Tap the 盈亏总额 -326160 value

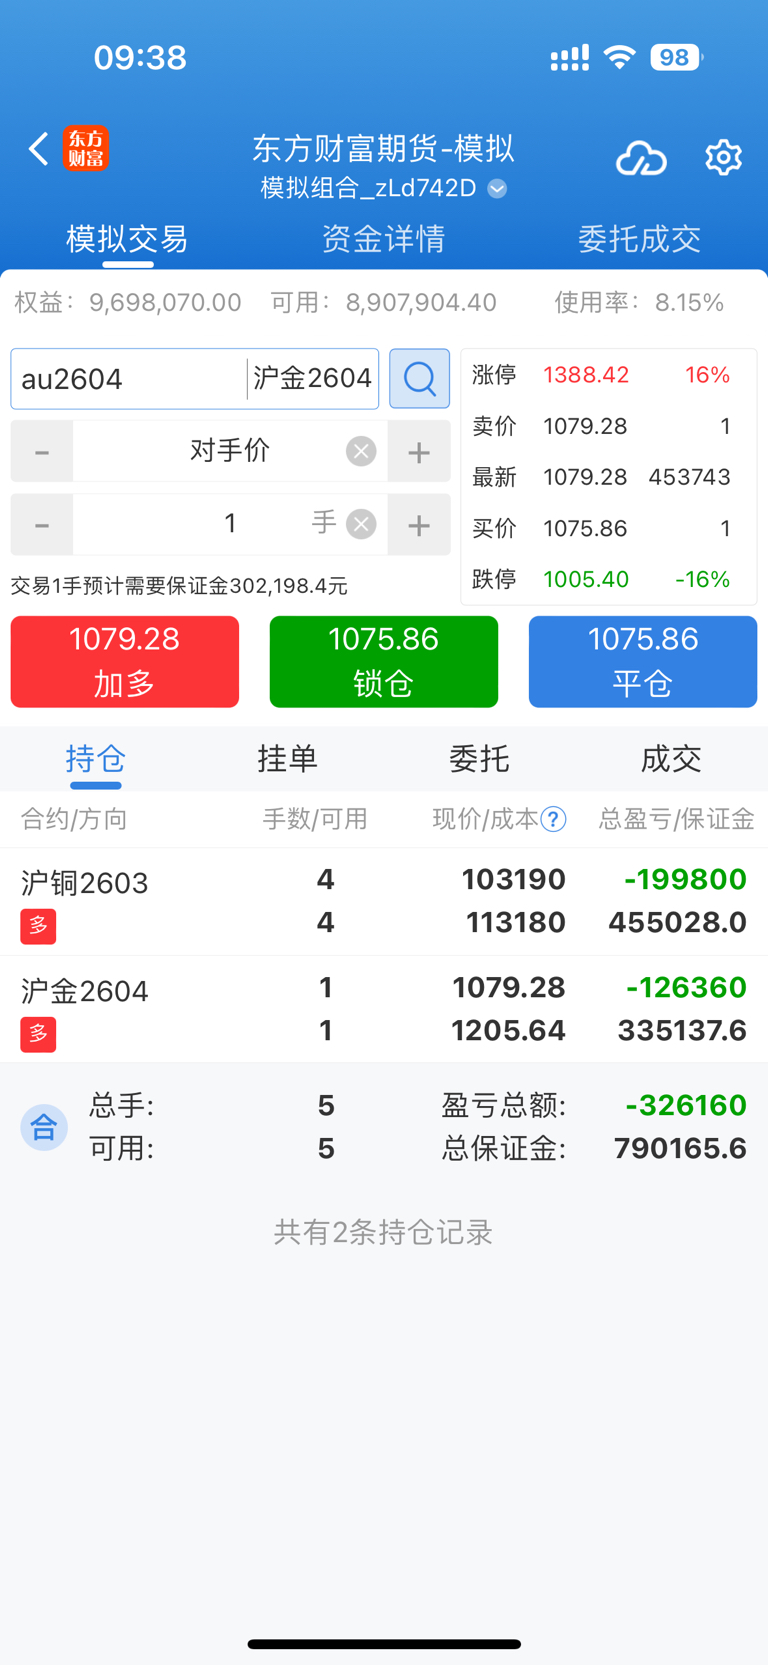tap(686, 1106)
